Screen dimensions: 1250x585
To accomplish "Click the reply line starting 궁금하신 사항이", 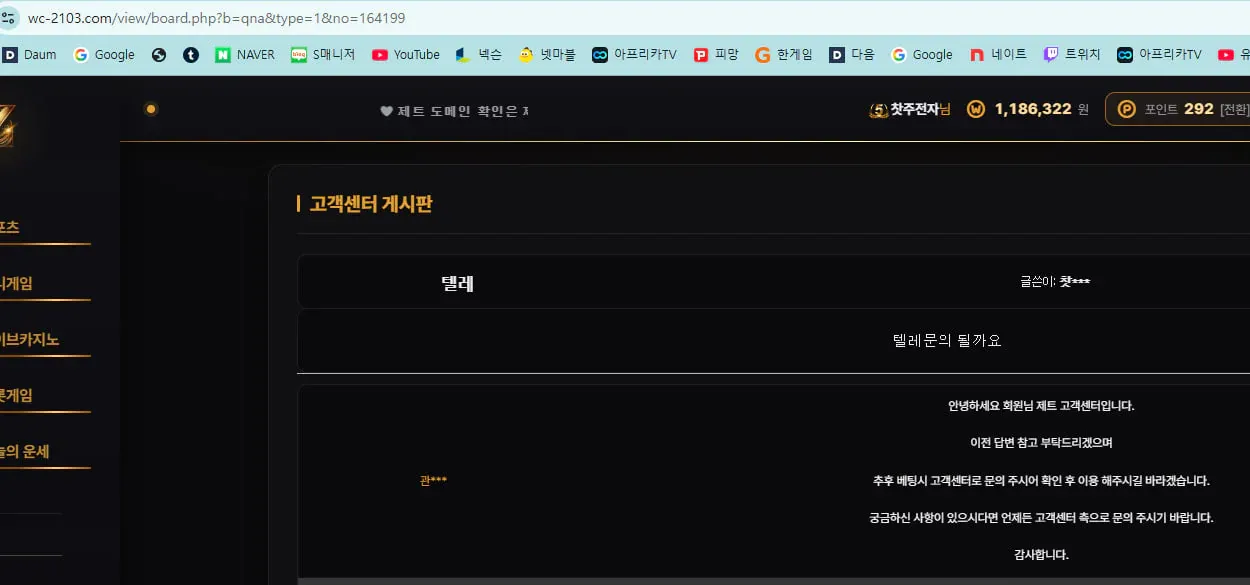I will coord(1041,518).
